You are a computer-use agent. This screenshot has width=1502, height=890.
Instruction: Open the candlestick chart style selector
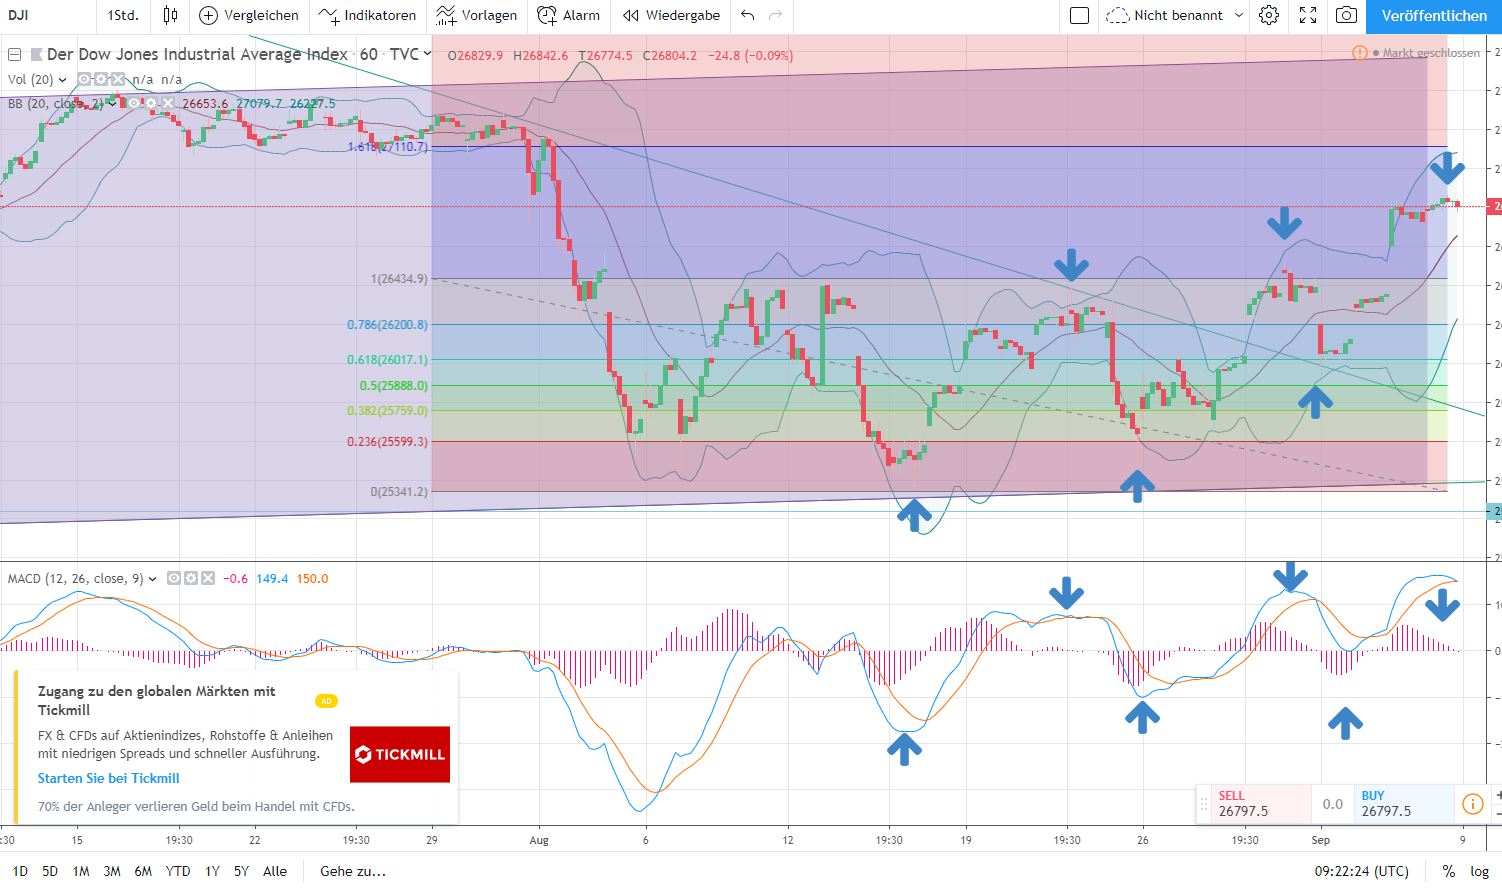point(171,15)
